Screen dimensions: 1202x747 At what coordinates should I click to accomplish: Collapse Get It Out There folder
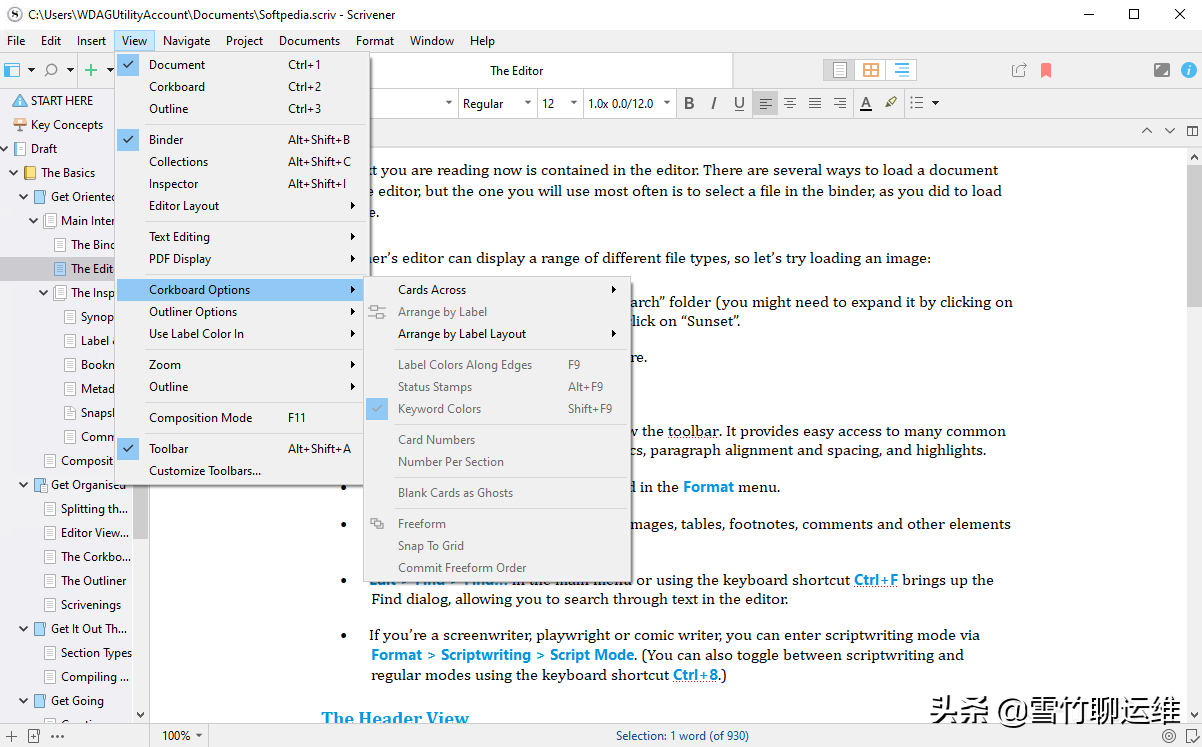click(x=24, y=629)
